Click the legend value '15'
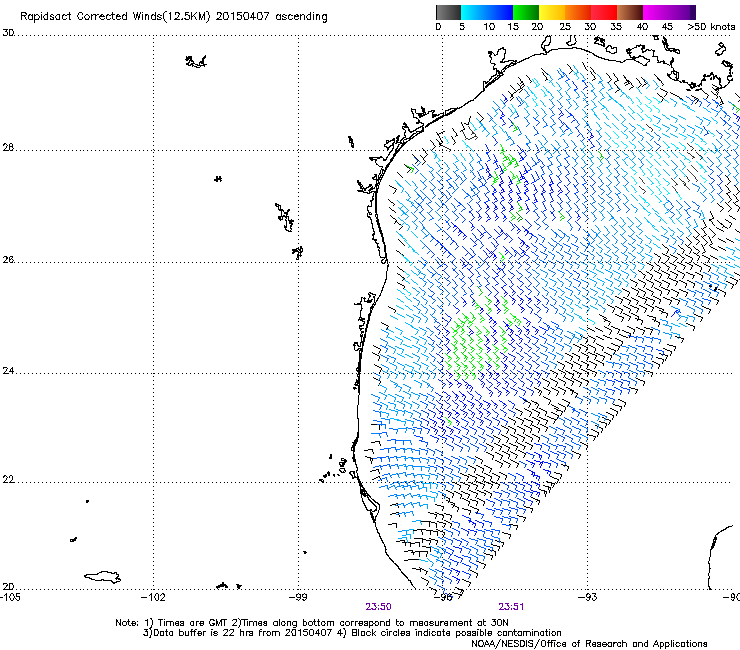 pos(513,27)
